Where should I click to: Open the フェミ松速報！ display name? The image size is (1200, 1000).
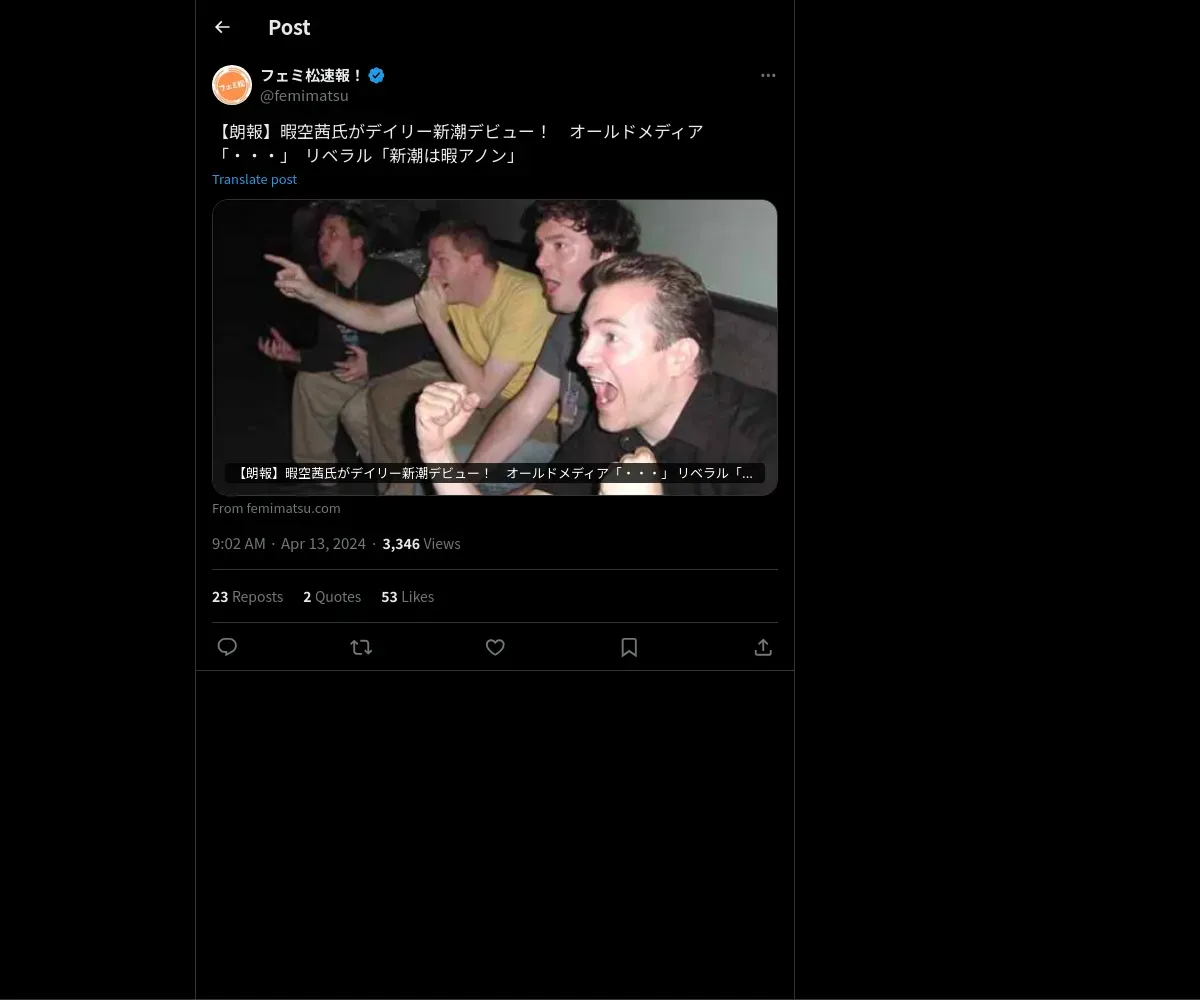pyautogui.click(x=312, y=75)
